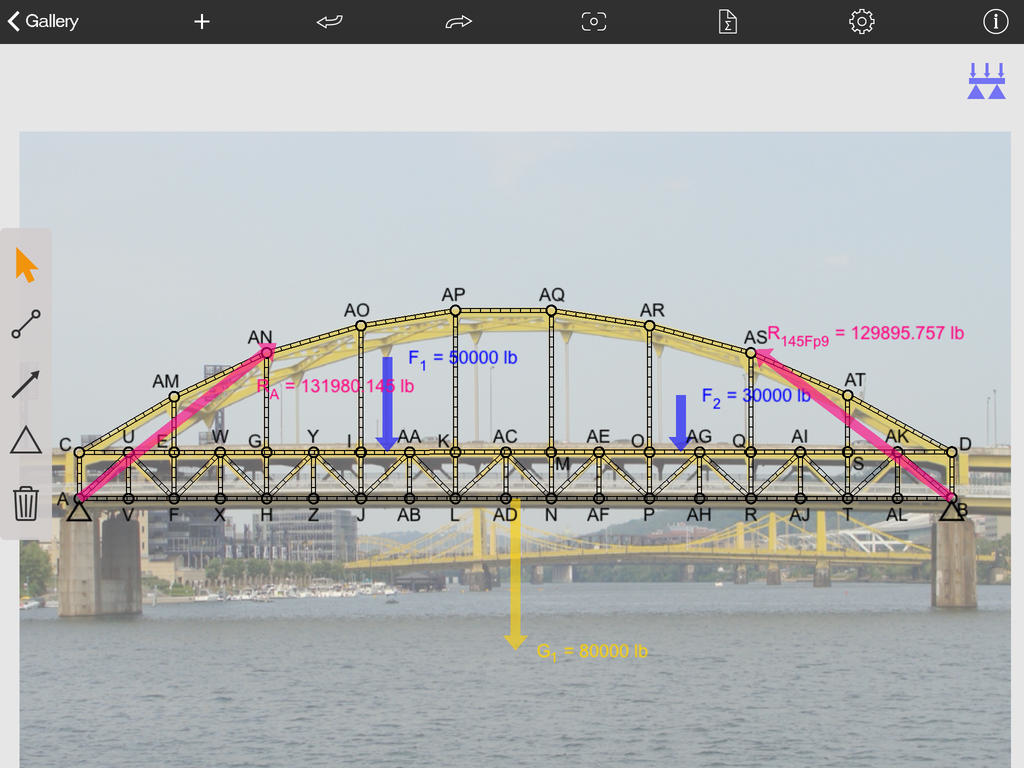The height and width of the screenshot is (768, 1024).
Task: Open the calculation report document icon
Action: [x=728, y=21]
